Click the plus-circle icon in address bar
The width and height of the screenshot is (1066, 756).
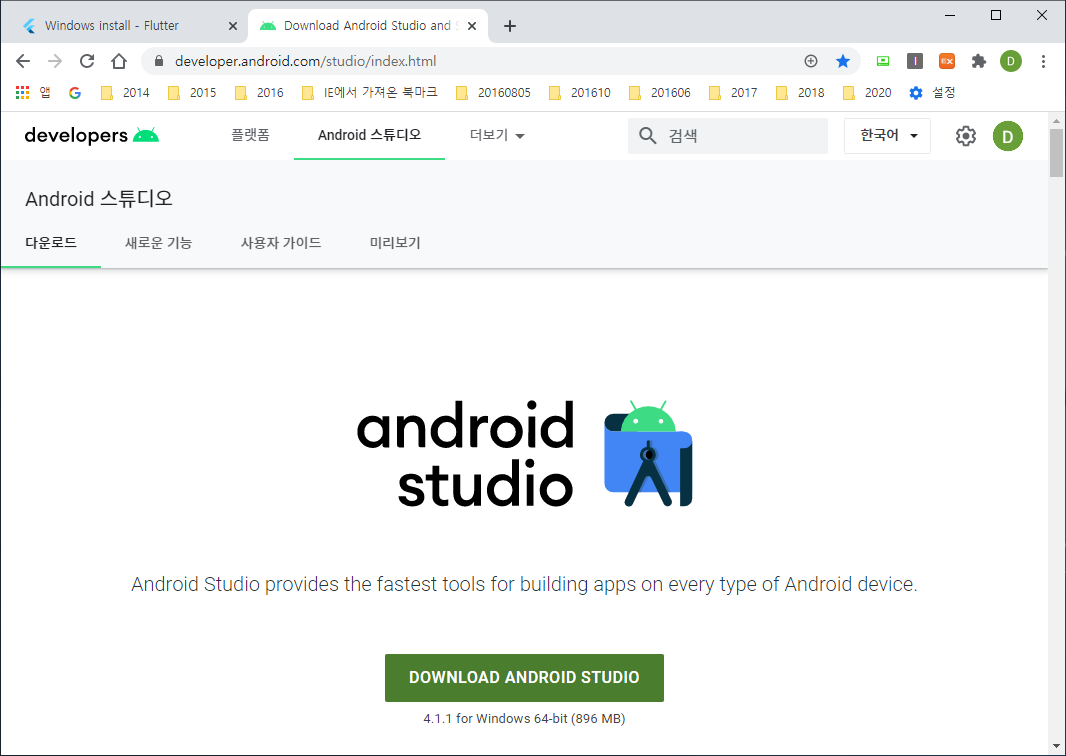point(810,61)
